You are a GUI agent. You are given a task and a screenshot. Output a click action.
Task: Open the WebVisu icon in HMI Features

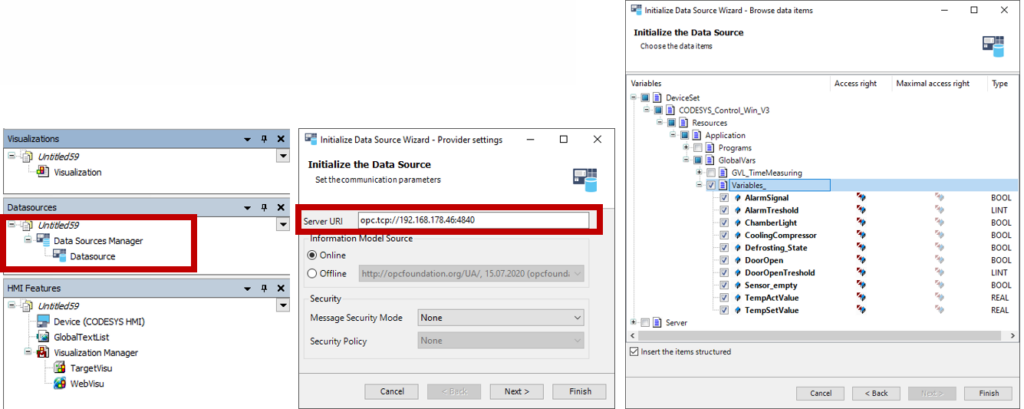pyautogui.click(x=60, y=384)
